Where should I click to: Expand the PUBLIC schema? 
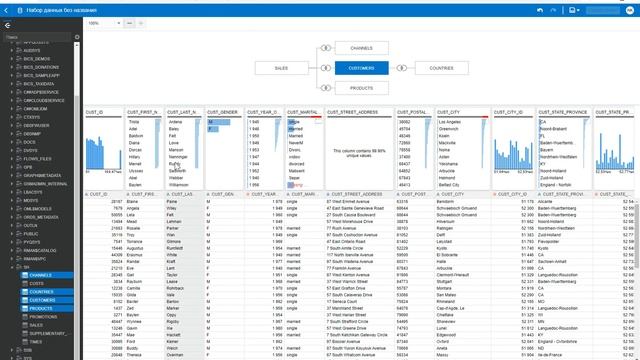pyautogui.click(x=11, y=234)
